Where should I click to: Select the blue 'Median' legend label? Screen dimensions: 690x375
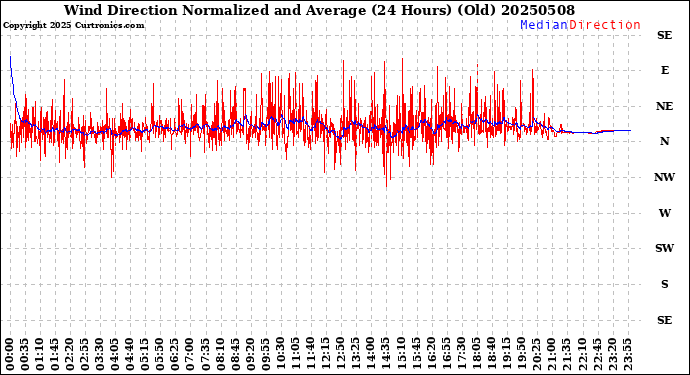(x=544, y=25)
